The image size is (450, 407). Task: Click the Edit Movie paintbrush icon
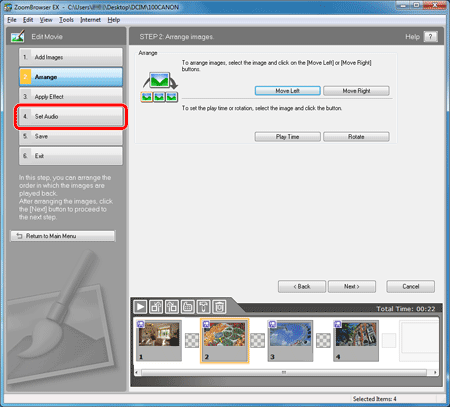[18, 36]
